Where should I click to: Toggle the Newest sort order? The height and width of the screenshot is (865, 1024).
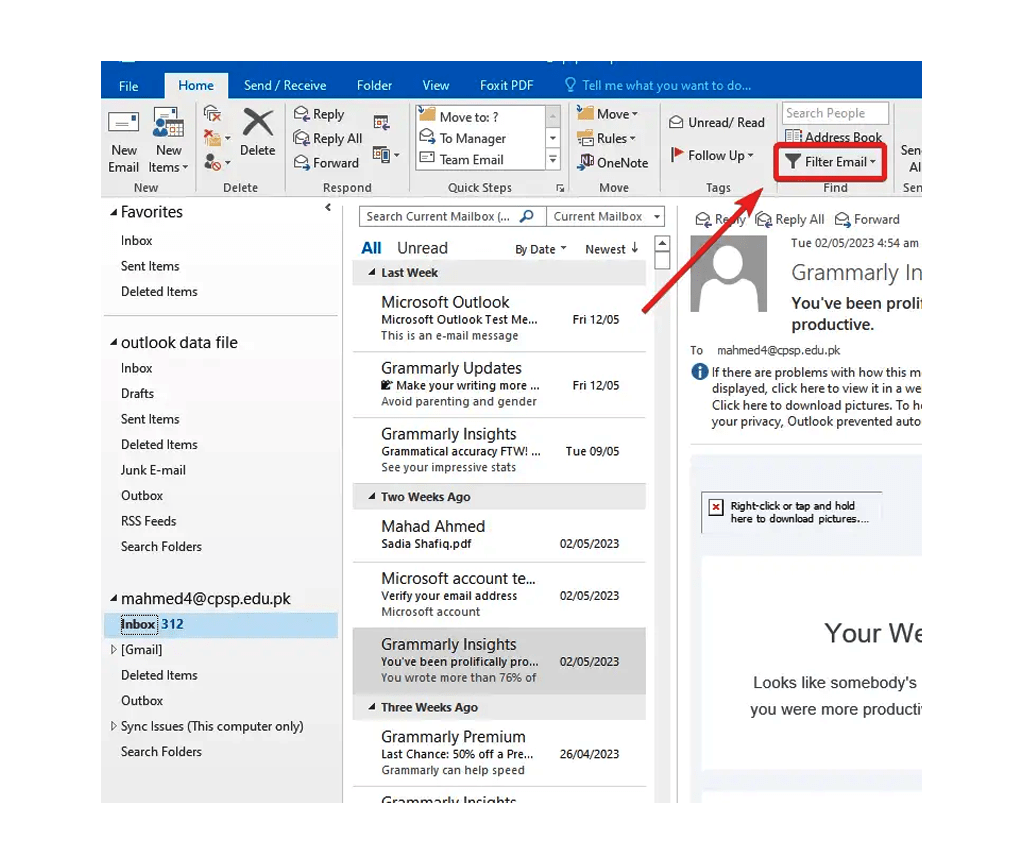pos(612,249)
